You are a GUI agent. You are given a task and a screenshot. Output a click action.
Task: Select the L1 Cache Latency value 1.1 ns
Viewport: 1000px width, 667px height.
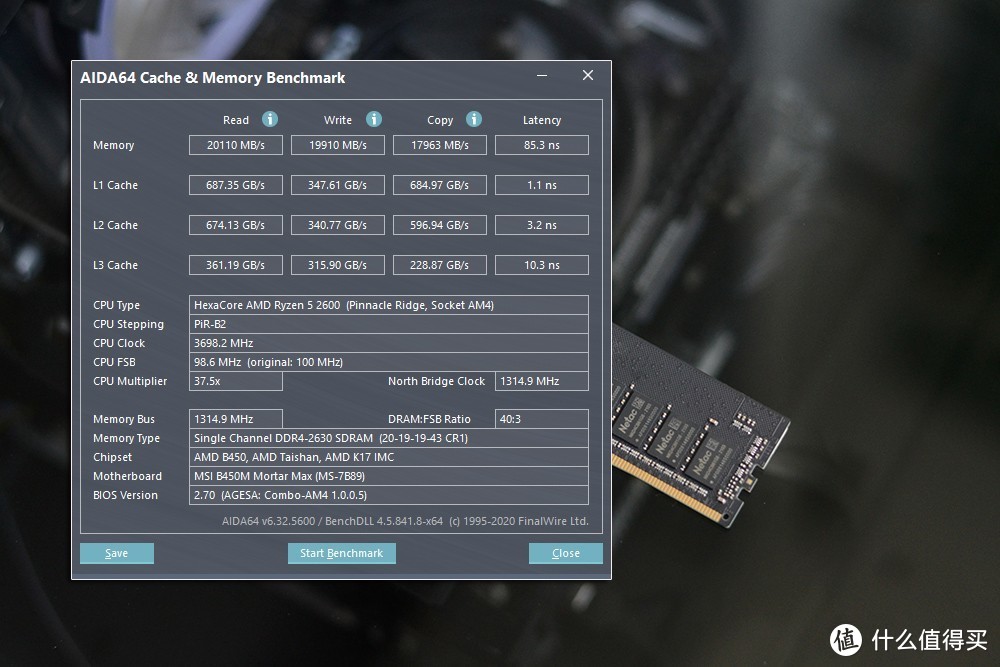tap(542, 185)
